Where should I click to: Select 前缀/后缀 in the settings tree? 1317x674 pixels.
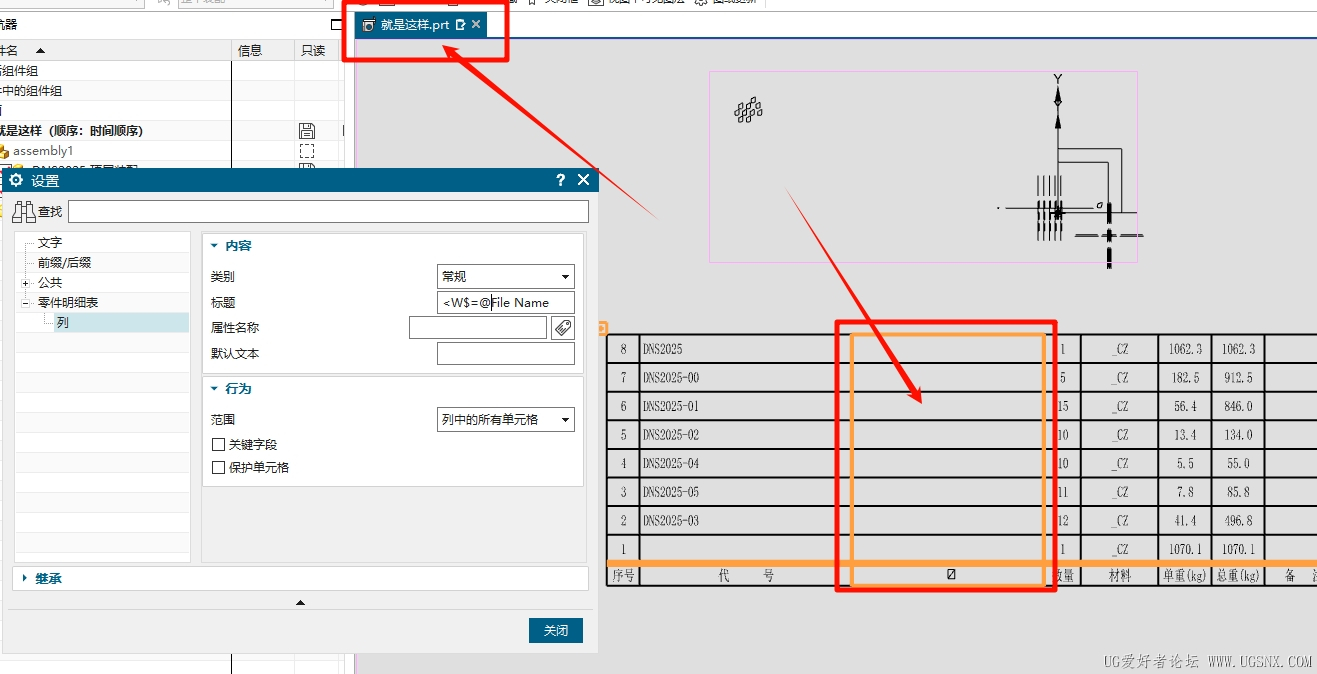coord(65,262)
